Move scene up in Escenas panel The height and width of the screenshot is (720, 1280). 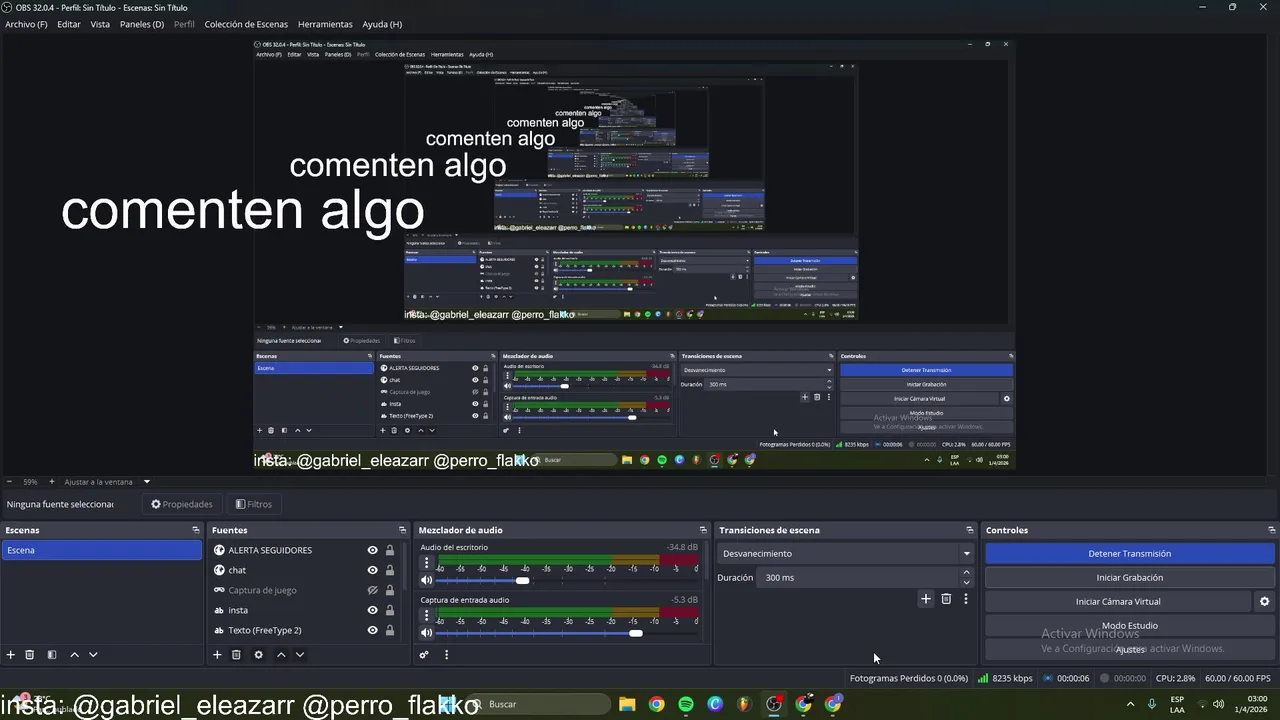pyautogui.click(x=74, y=655)
